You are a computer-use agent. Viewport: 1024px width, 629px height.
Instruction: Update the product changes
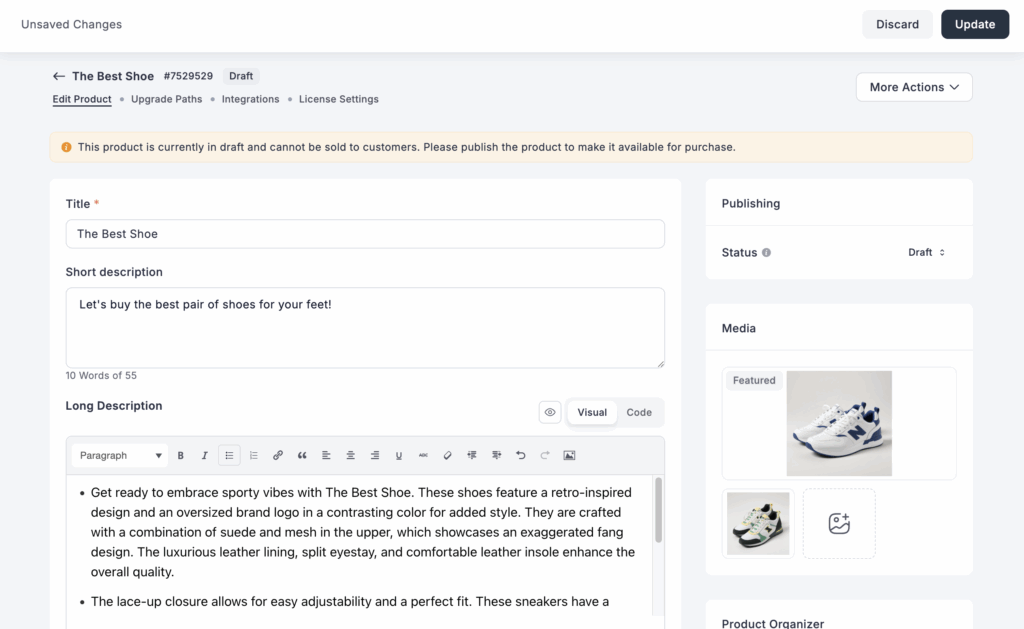pos(974,24)
